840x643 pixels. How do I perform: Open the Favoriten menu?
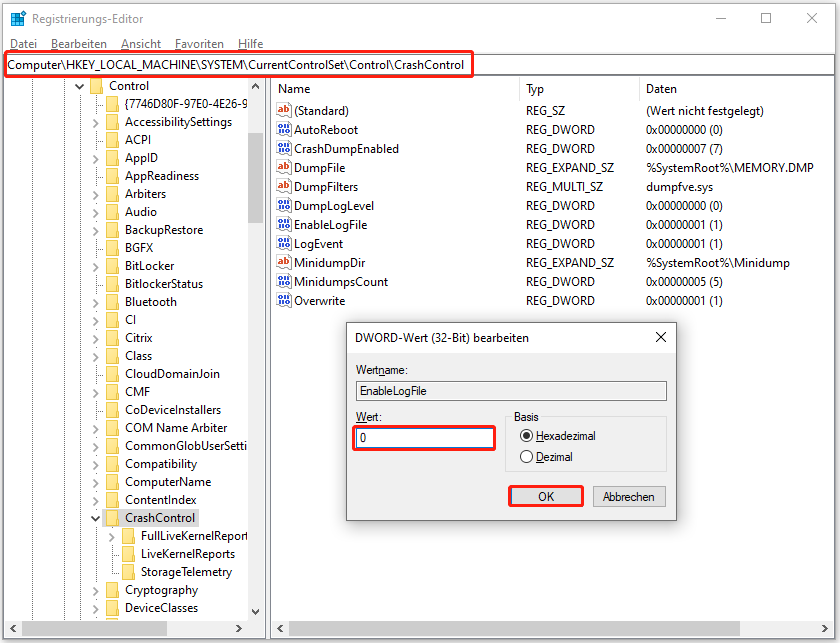(x=199, y=44)
